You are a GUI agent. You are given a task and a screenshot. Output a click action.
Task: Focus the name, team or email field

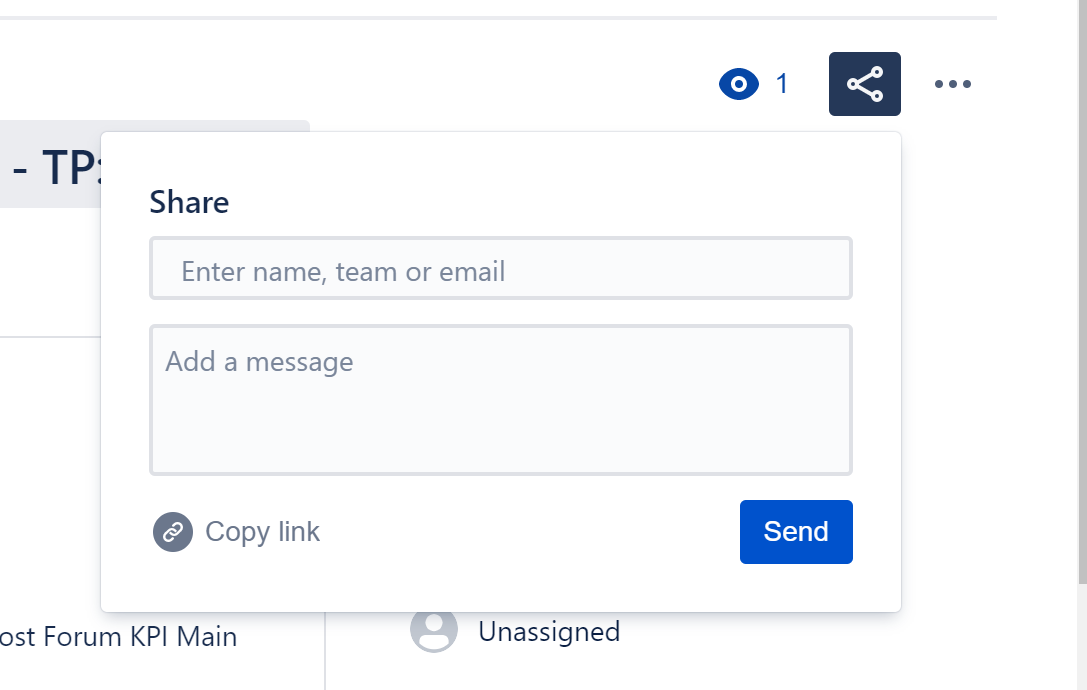click(501, 268)
